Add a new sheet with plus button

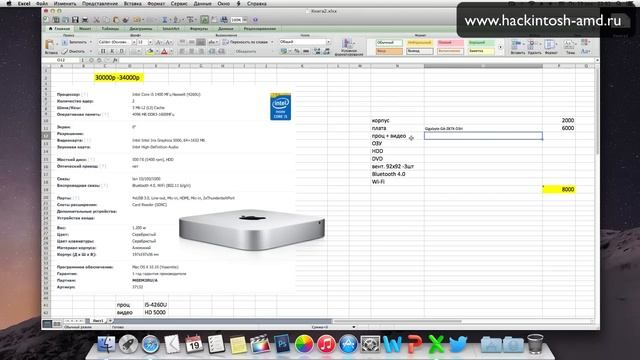click(110, 321)
